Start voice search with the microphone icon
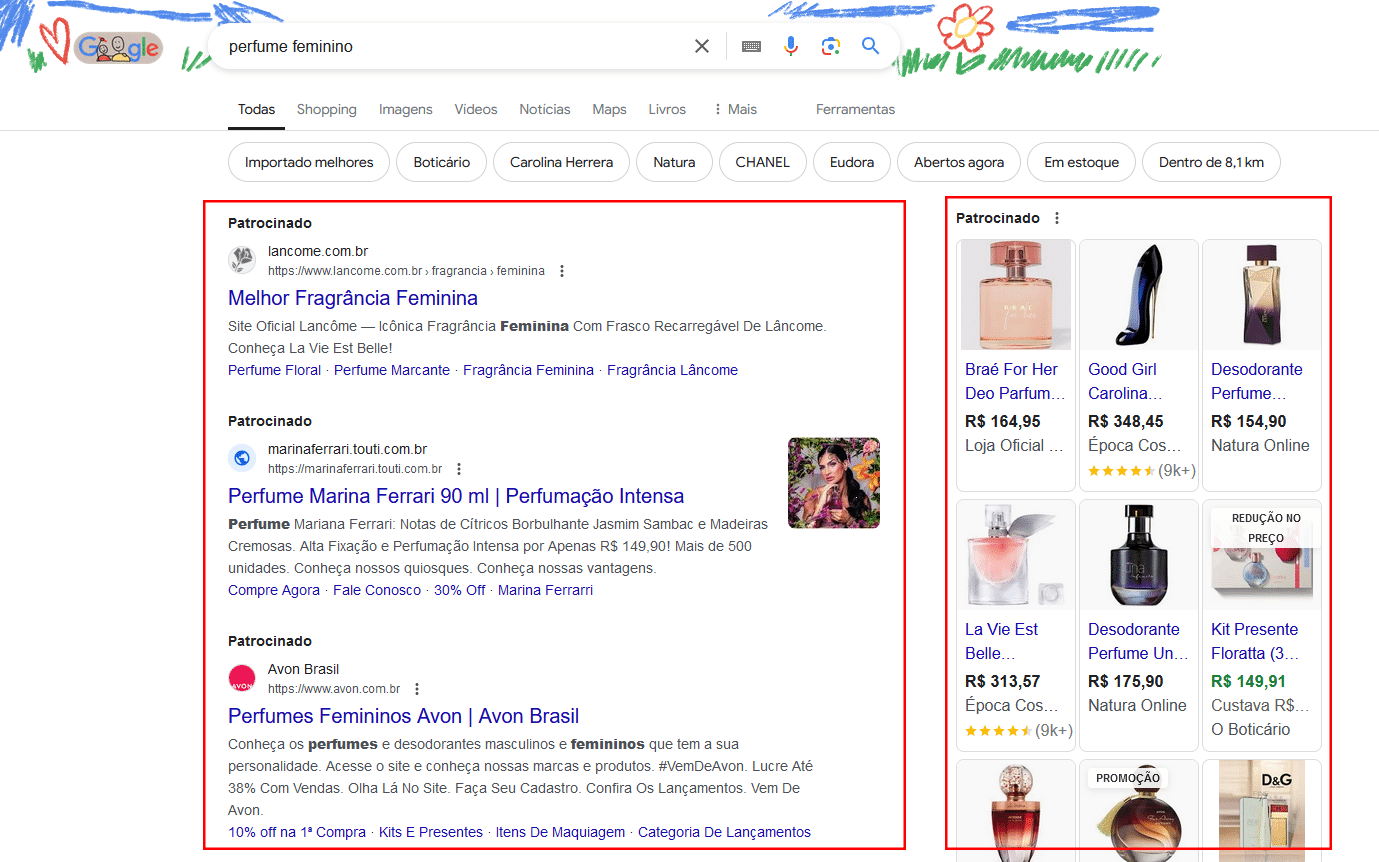1379x862 pixels. [x=790, y=46]
